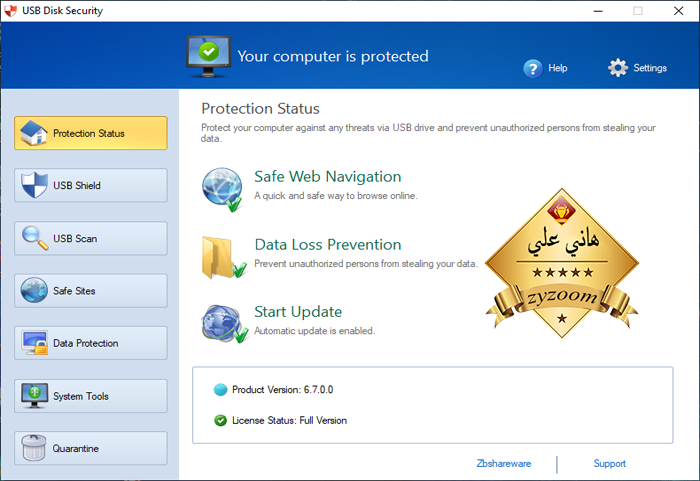Open the Protection Status tab
The width and height of the screenshot is (700, 481).
[x=91, y=133]
